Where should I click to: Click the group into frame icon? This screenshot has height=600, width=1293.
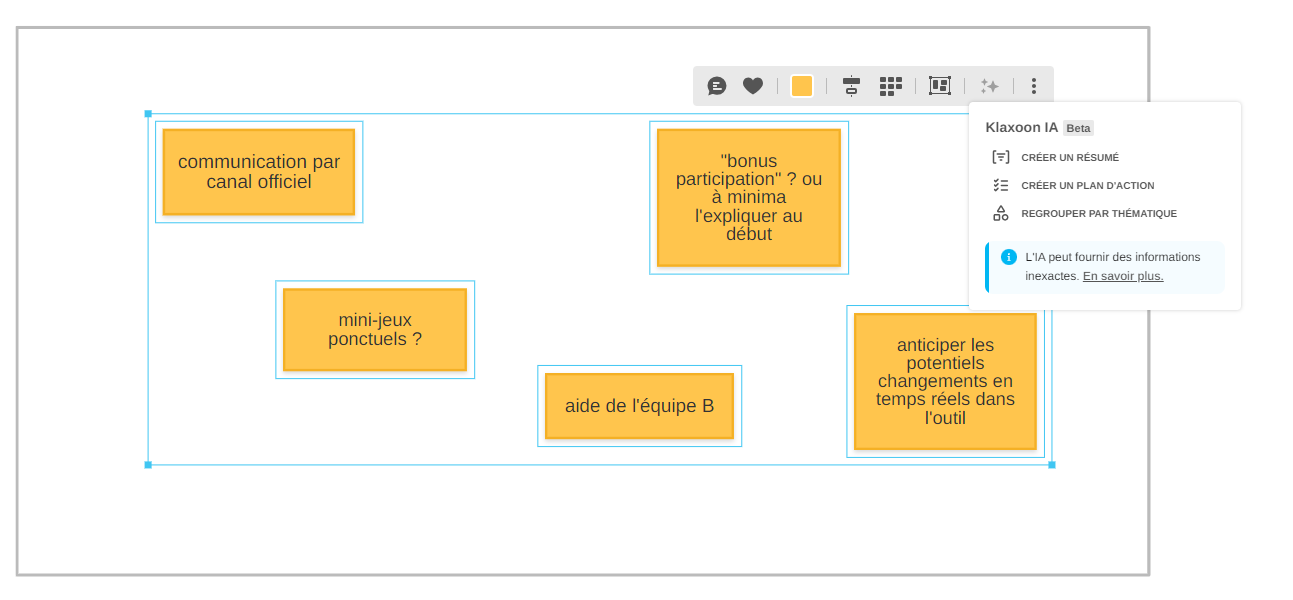(x=939, y=86)
